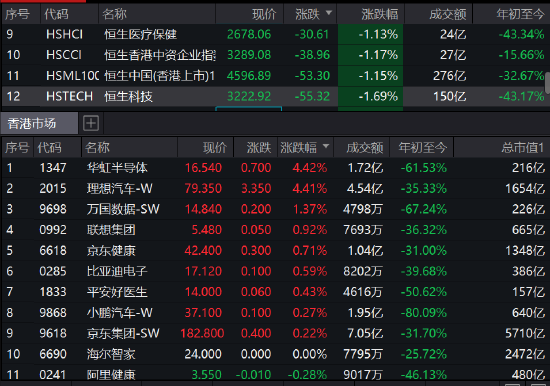
Task: Open 9698 万国数据-SW row
Action: click(275, 209)
